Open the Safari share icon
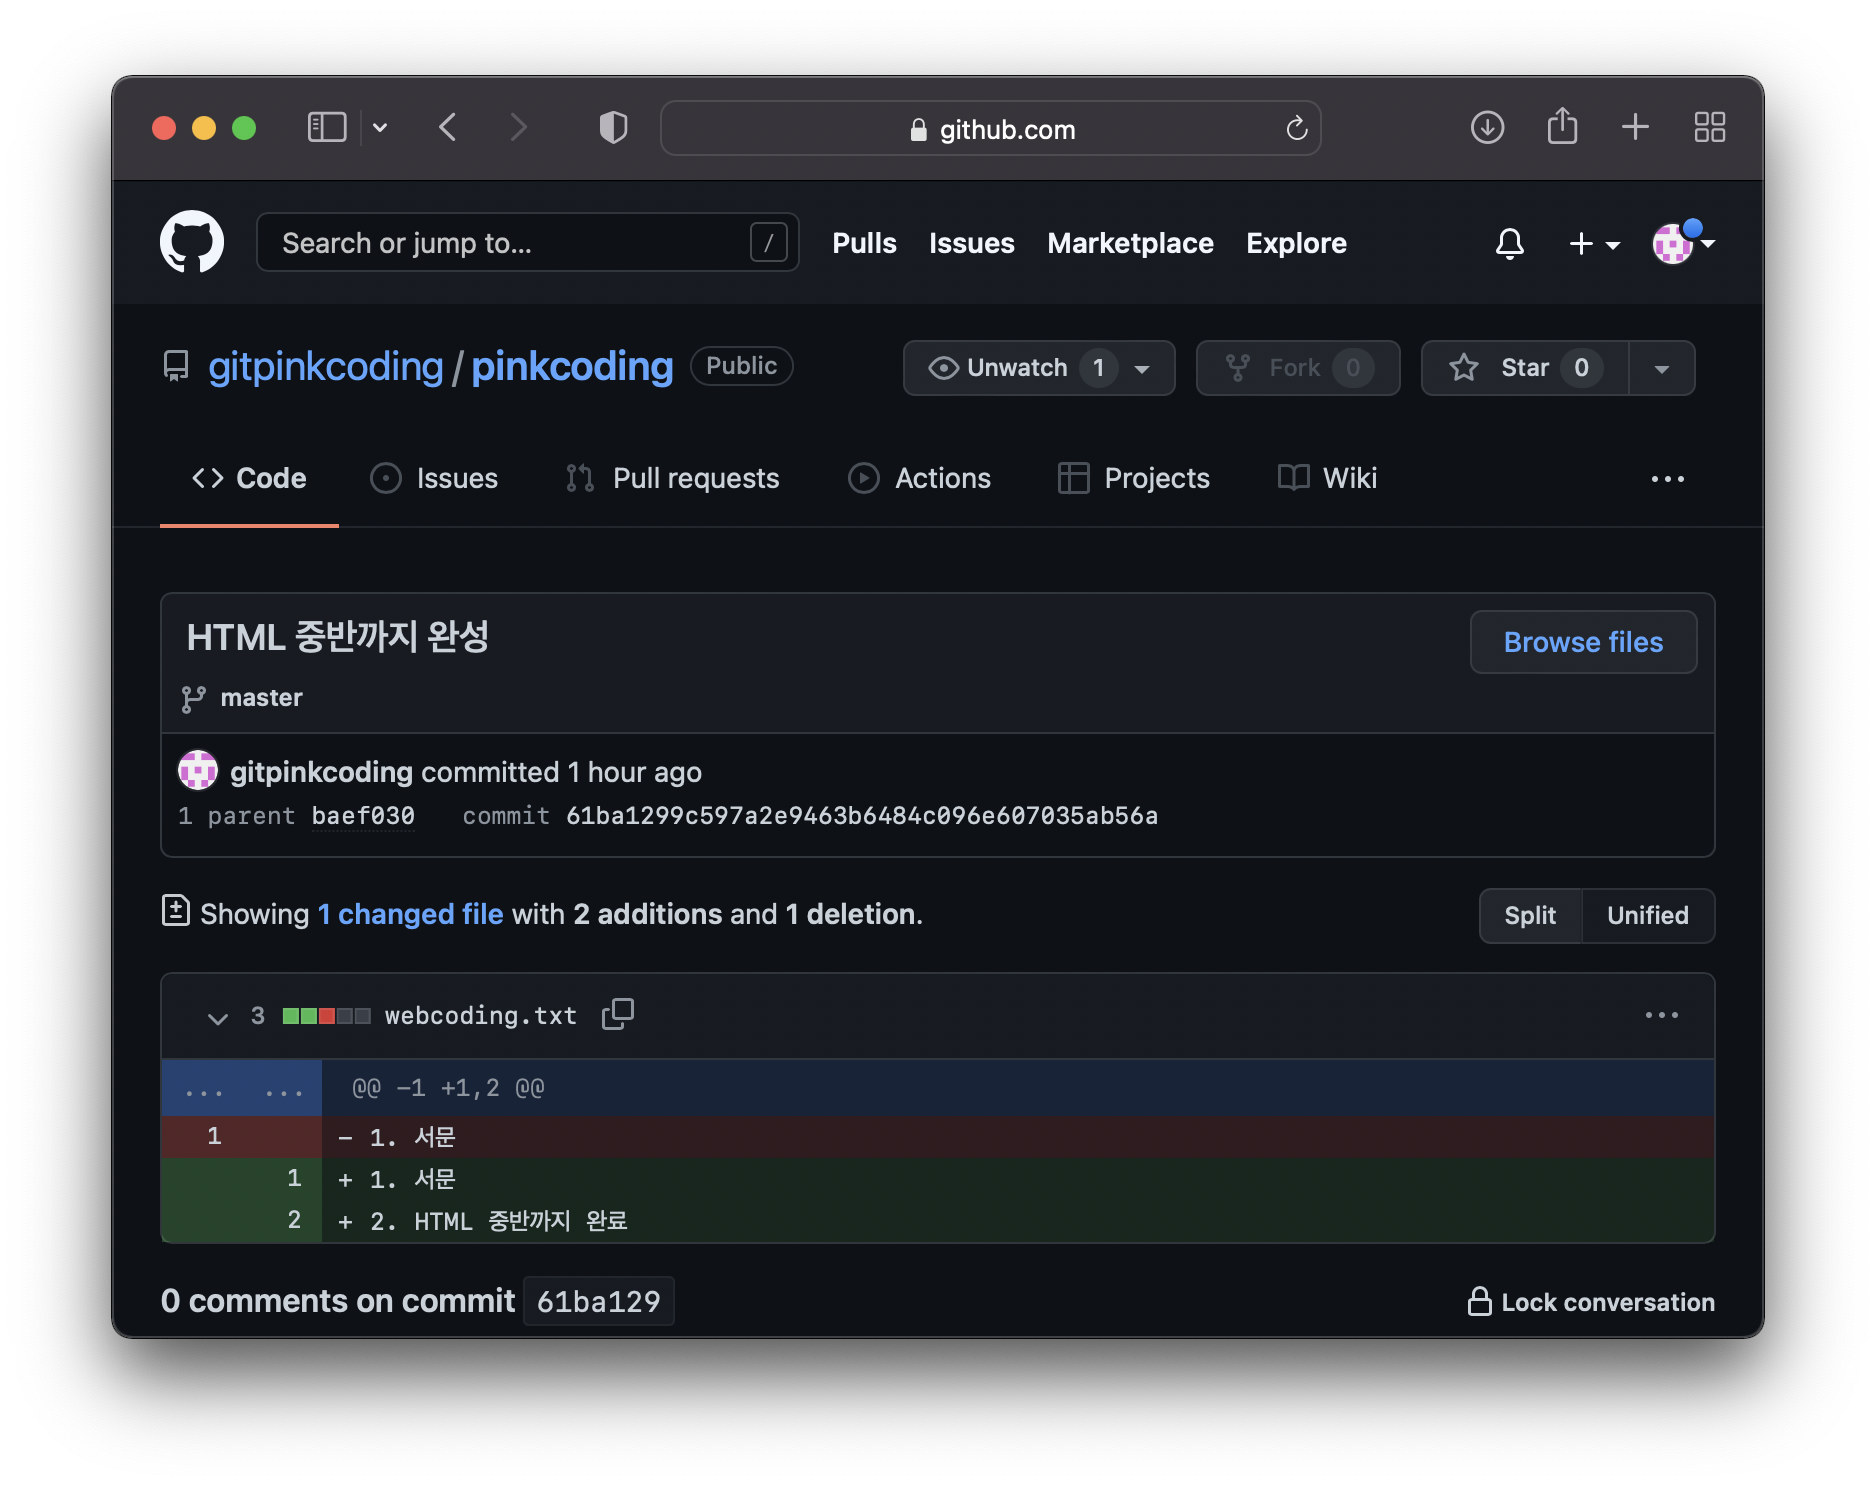Image resolution: width=1876 pixels, height=1486 pixels. pos(1562,127)
